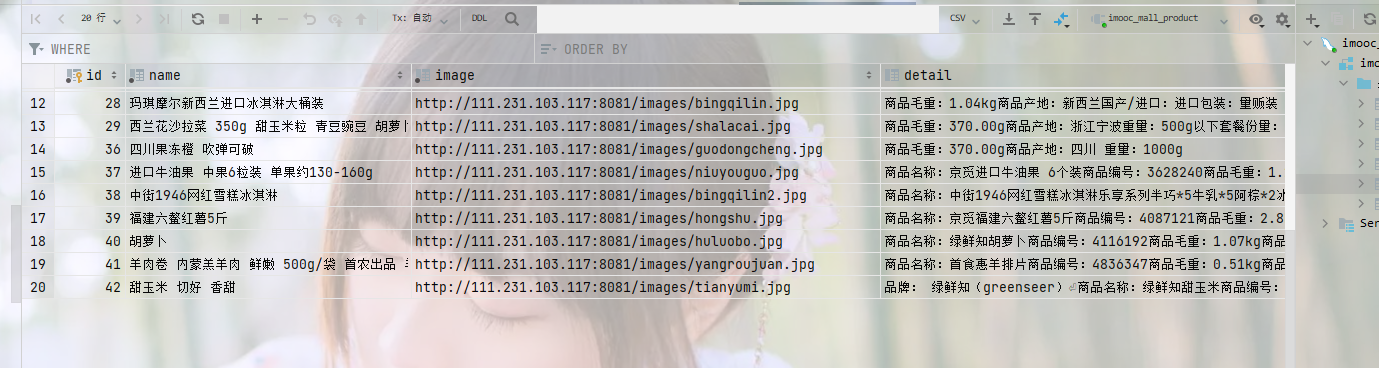Click the ORDER BY sort icon

click(x=547, y=49)
